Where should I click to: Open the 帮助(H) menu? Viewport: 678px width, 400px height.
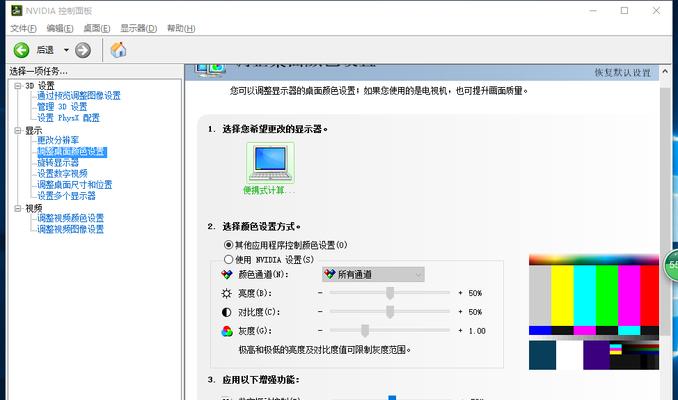click(181, 29)
